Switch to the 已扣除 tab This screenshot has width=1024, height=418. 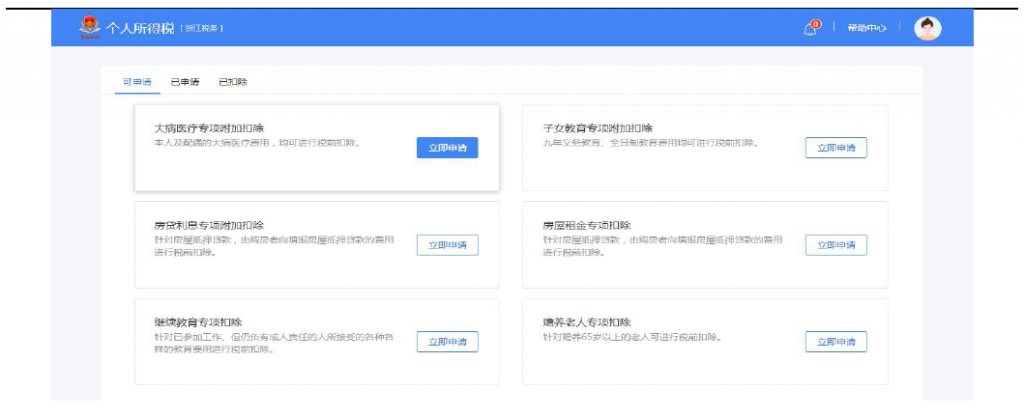[233, 82]
